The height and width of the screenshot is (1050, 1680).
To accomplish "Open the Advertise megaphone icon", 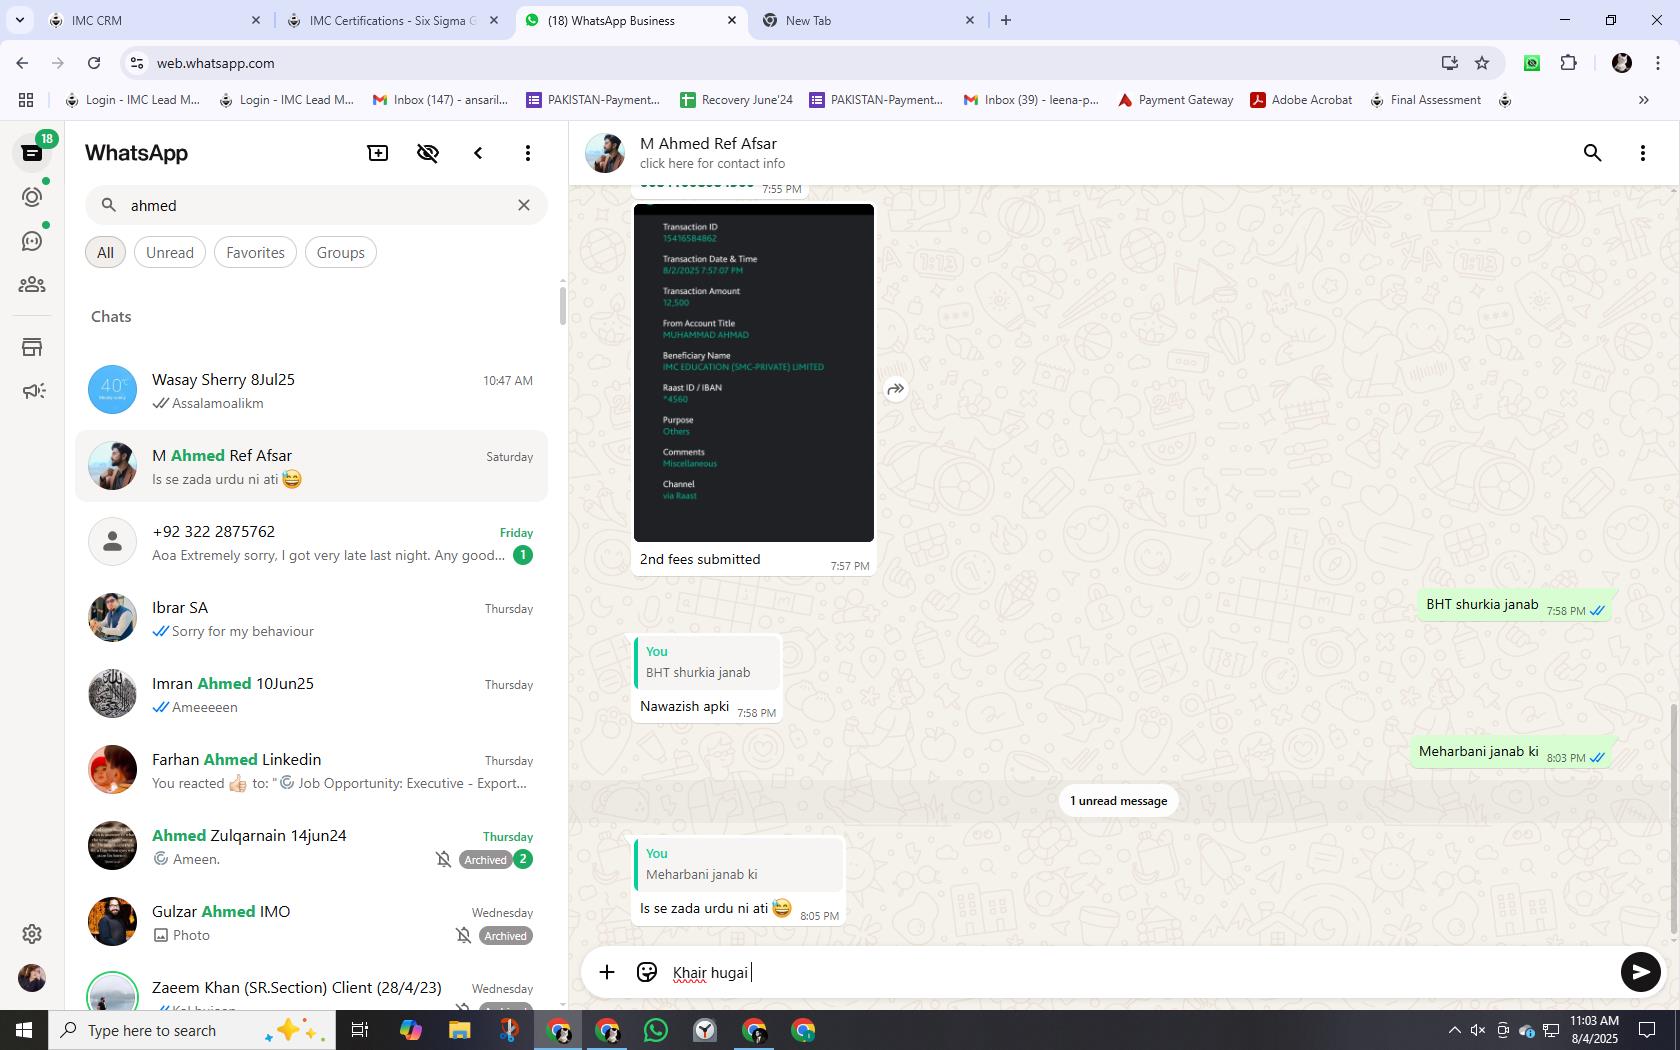I will tap(32, 391).
